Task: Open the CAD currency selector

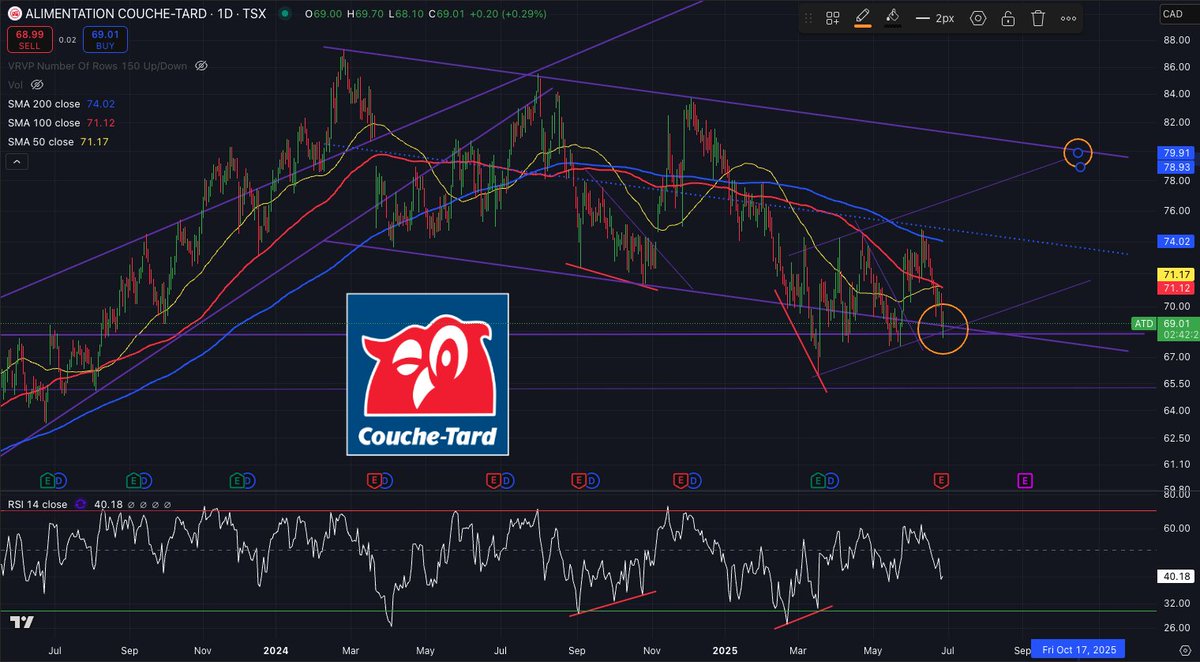Action: point(1175,14)
